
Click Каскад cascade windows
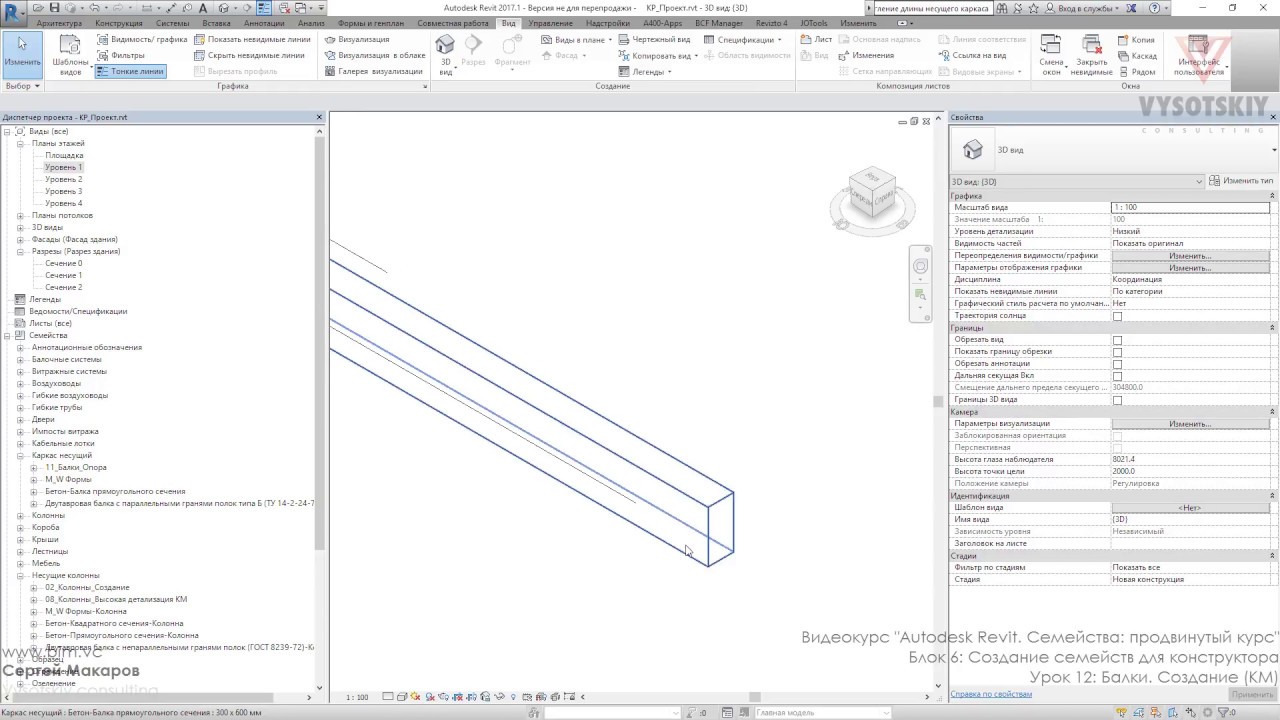(x=1138, y=56)
